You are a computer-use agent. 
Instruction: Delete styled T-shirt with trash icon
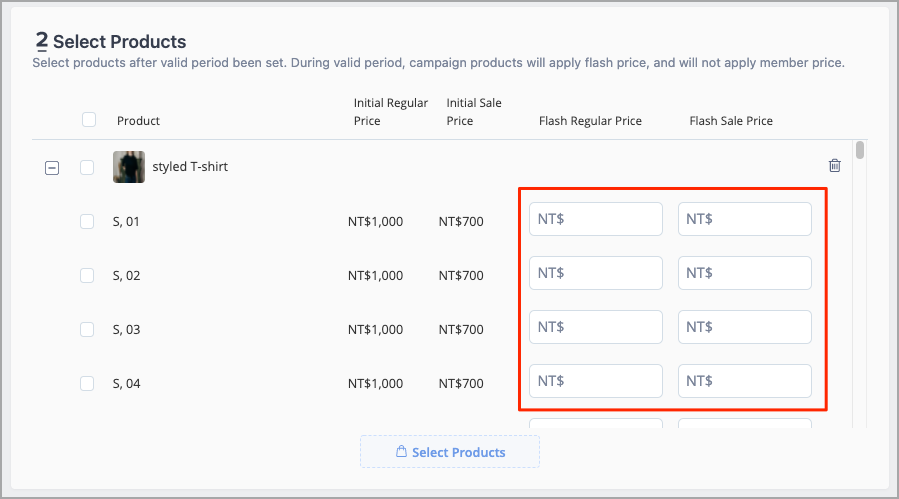tap(835, 166)
